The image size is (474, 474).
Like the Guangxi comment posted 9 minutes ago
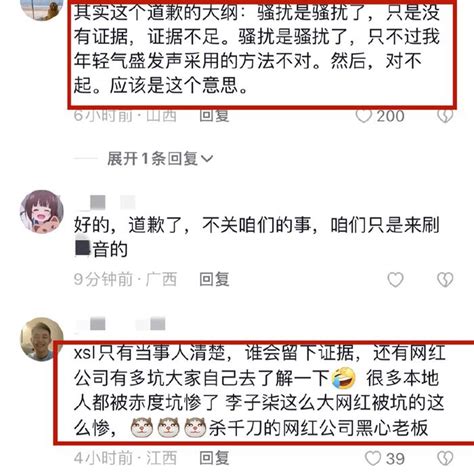point(396,279)
